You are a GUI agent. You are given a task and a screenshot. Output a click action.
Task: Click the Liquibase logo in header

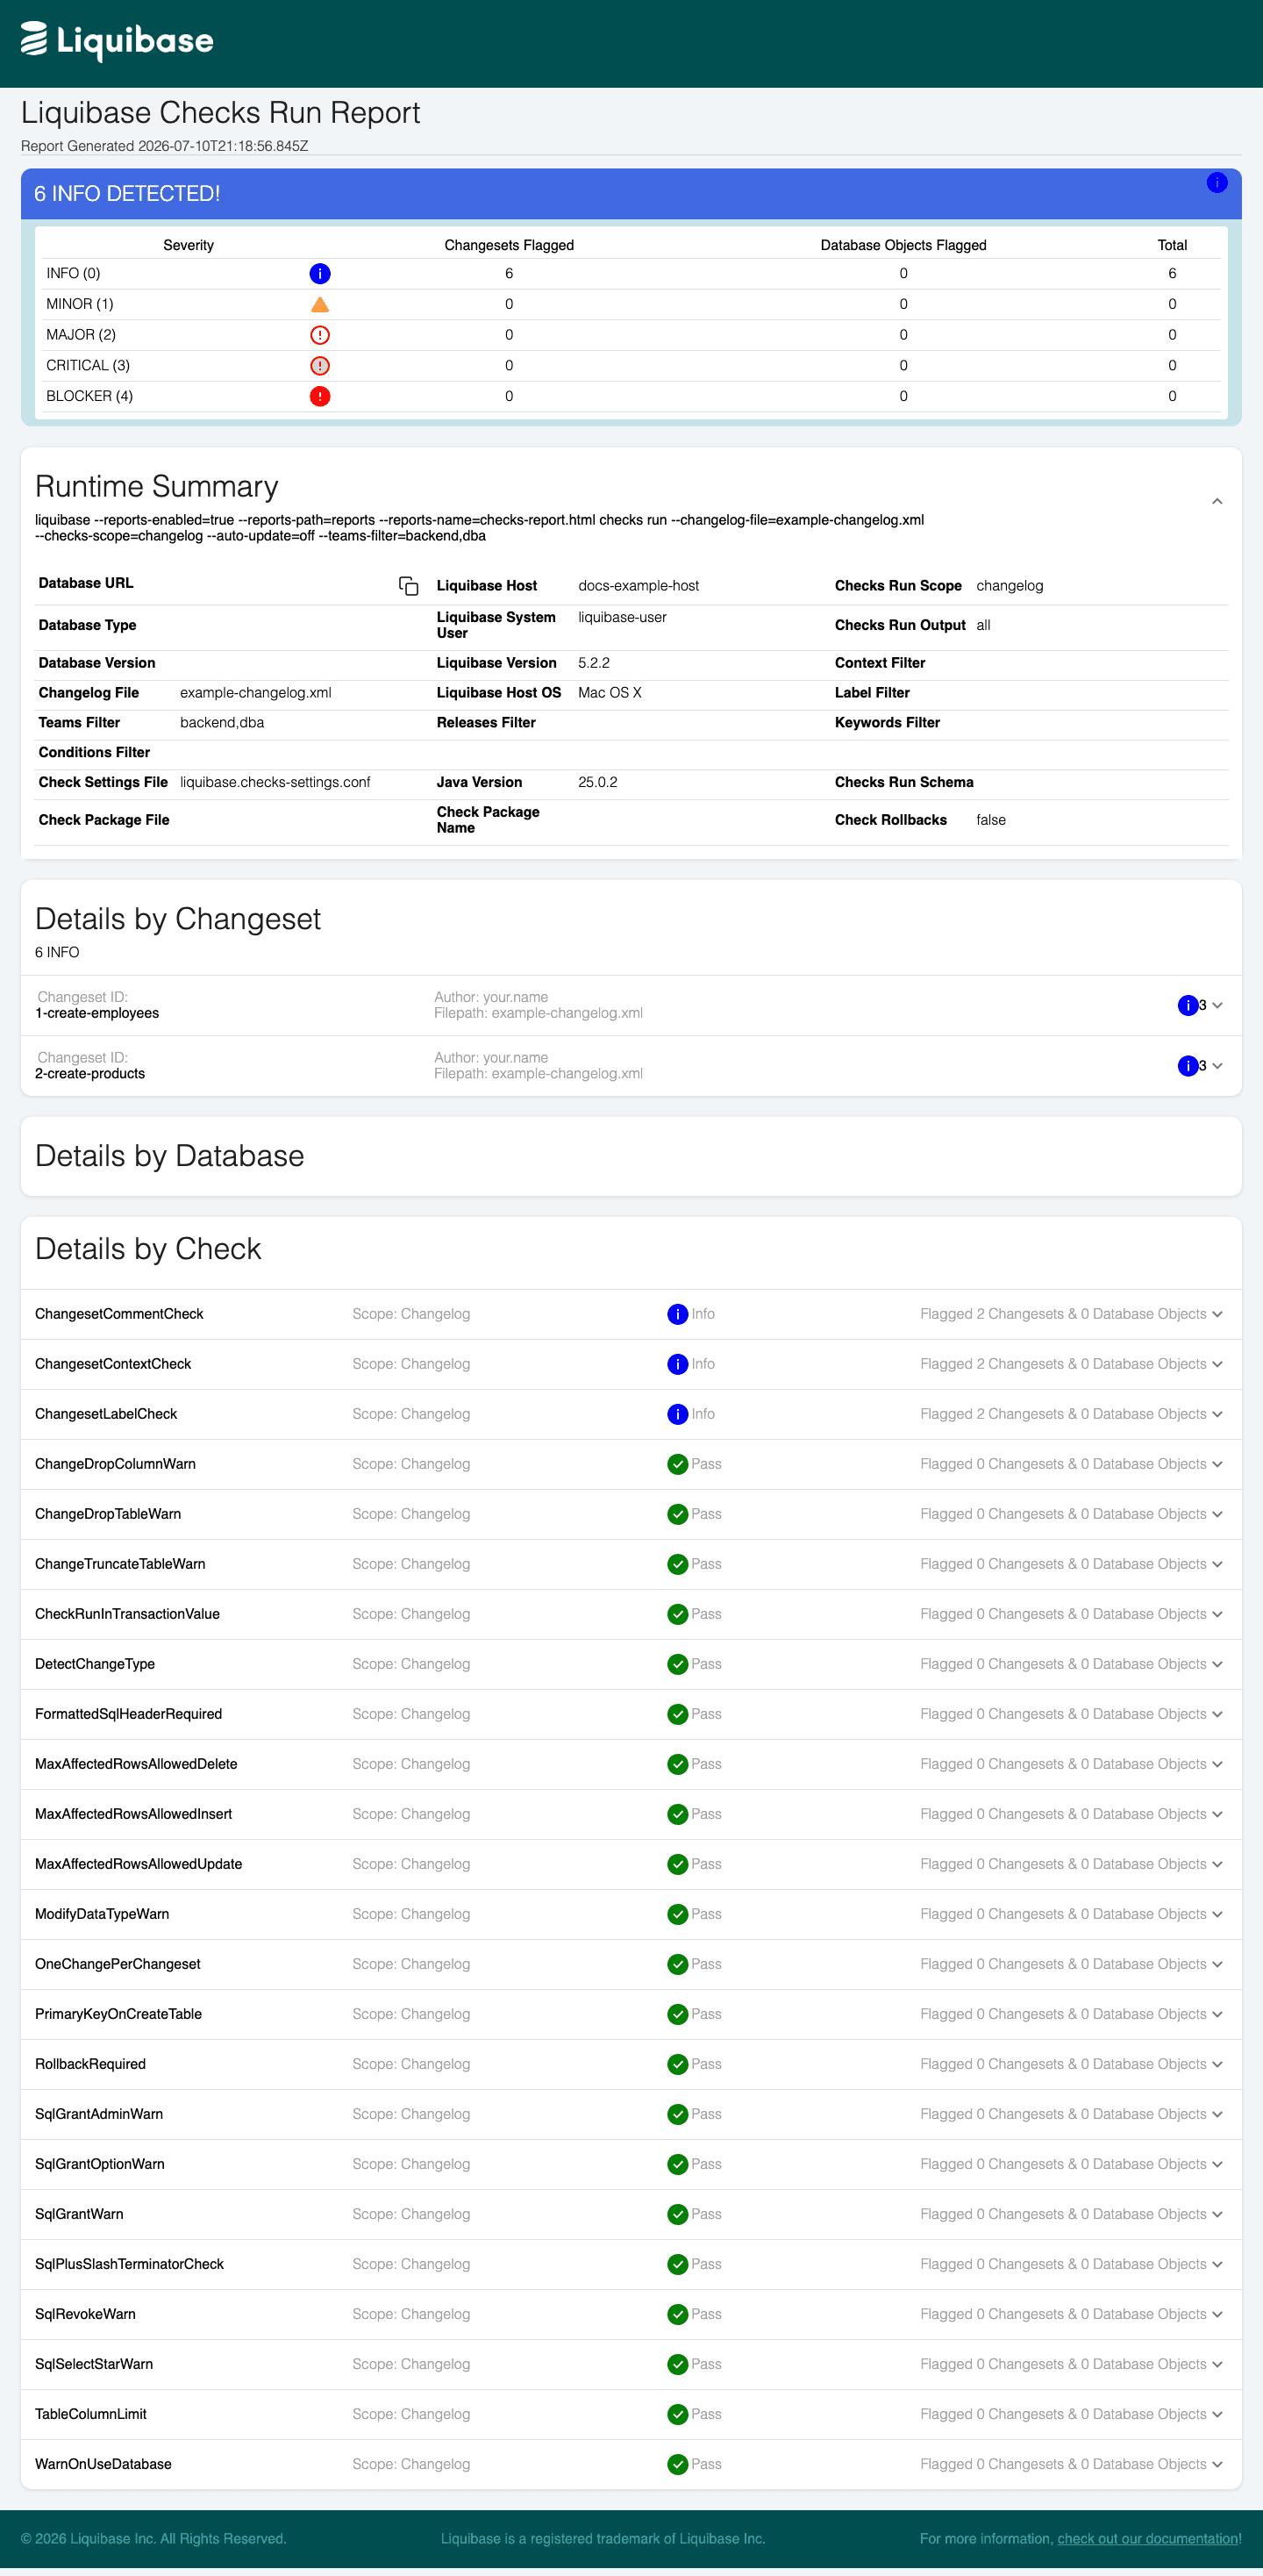click(117, 41)
